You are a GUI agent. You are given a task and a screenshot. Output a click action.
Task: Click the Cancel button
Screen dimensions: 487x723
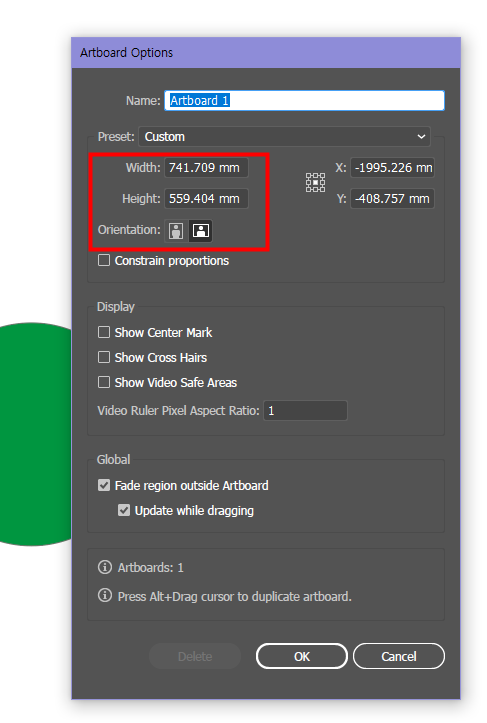399,656
